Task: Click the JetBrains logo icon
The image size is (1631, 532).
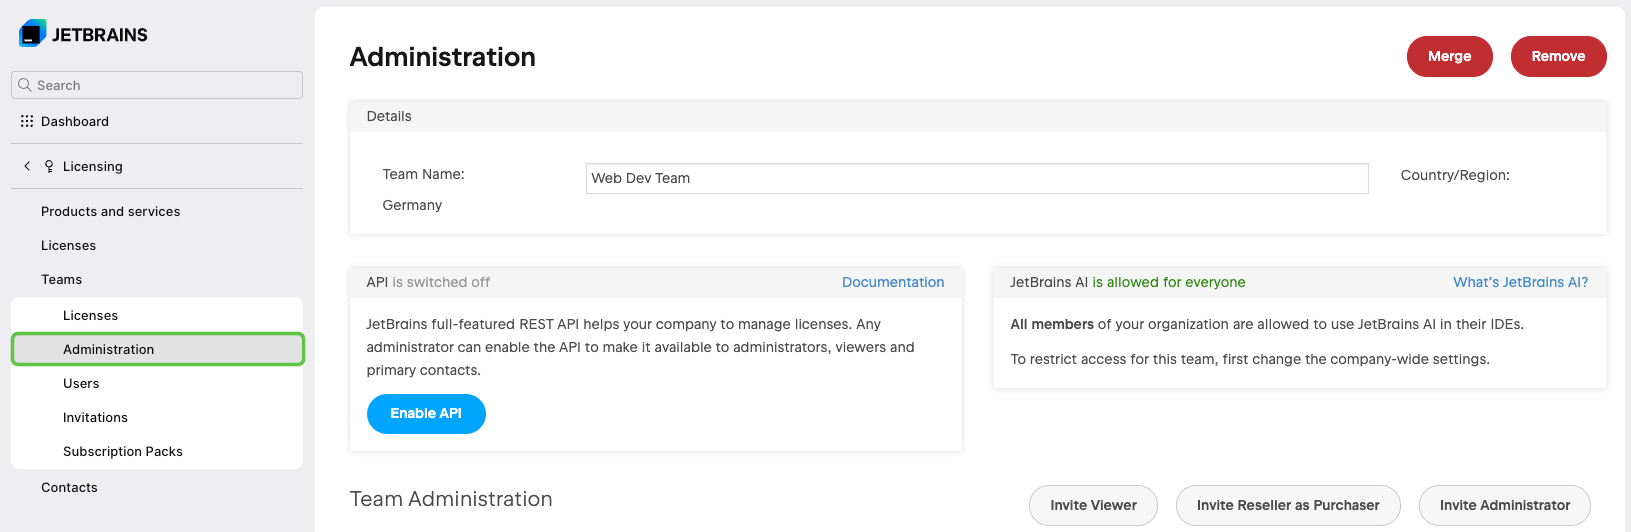Action: (32, 34)
